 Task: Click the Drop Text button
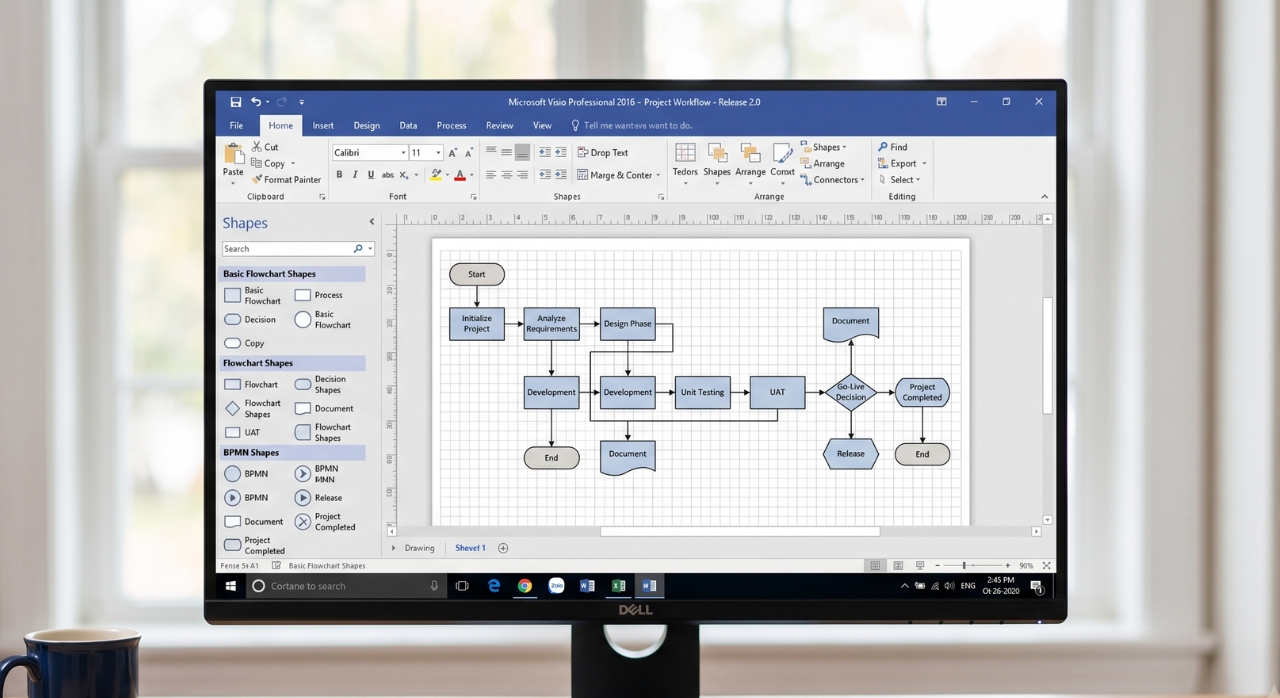click(x=603, y=153)
